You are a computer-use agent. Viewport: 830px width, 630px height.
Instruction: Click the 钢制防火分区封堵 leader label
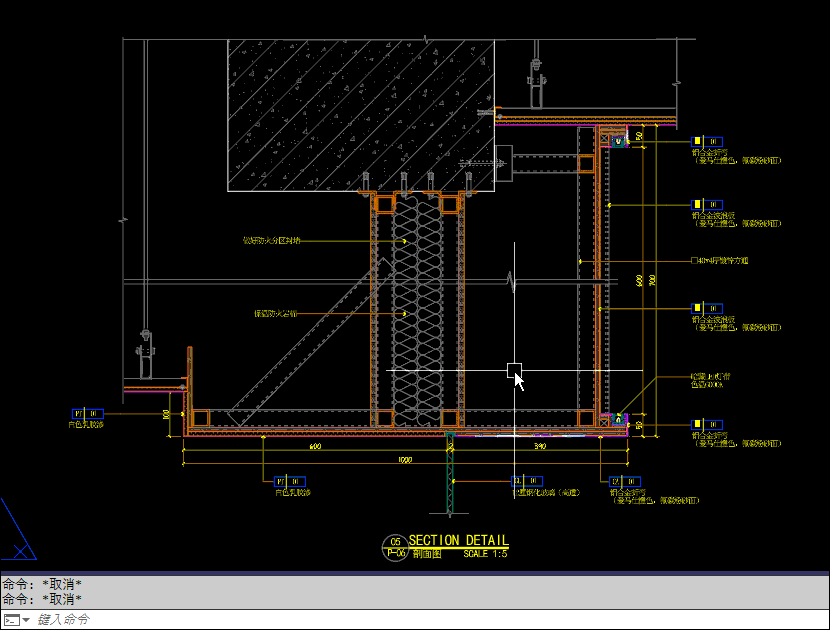point(271,241)
